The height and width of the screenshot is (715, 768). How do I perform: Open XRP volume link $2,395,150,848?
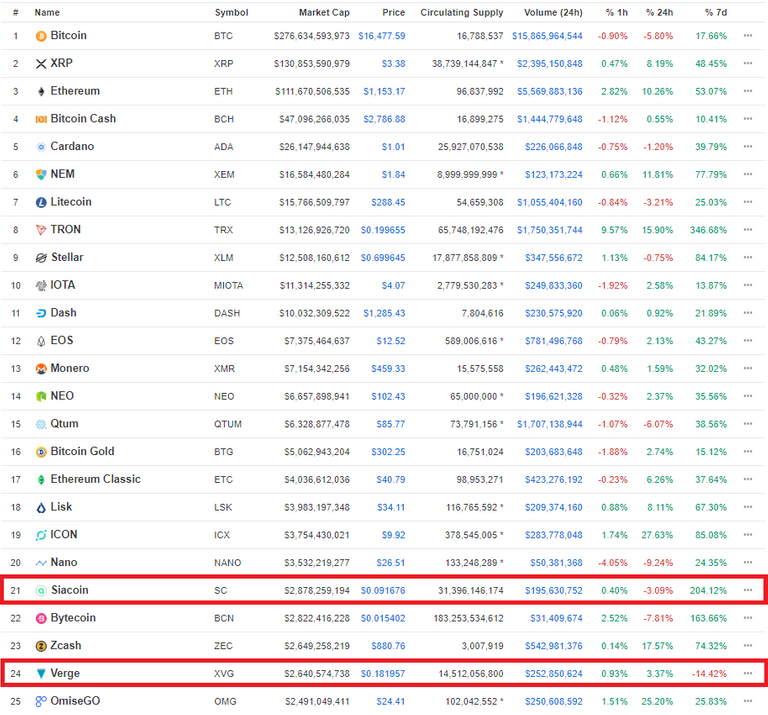coord(550,64)
